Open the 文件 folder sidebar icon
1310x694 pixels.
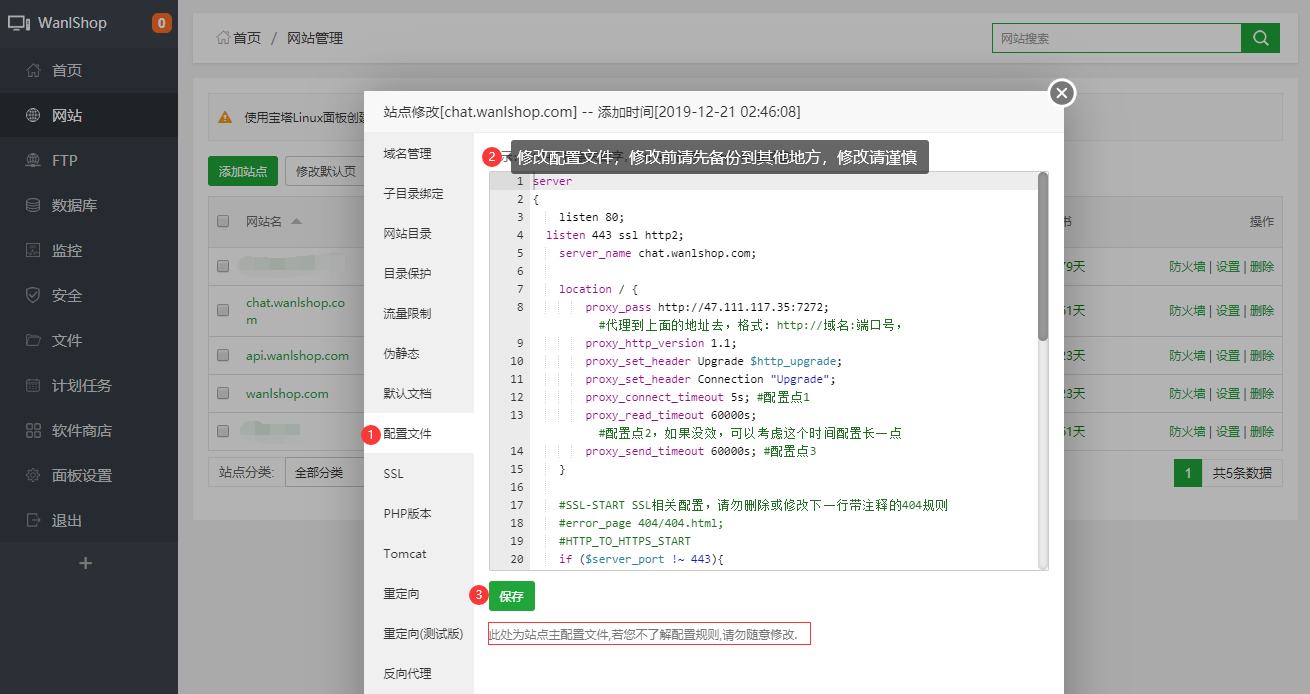click(x=33, y=340)
